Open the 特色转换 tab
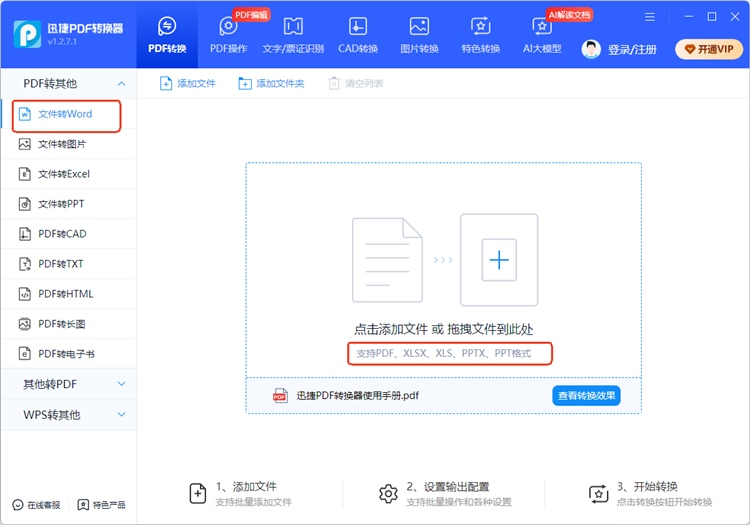Screen dimensions: 750x525 point(480,34)
